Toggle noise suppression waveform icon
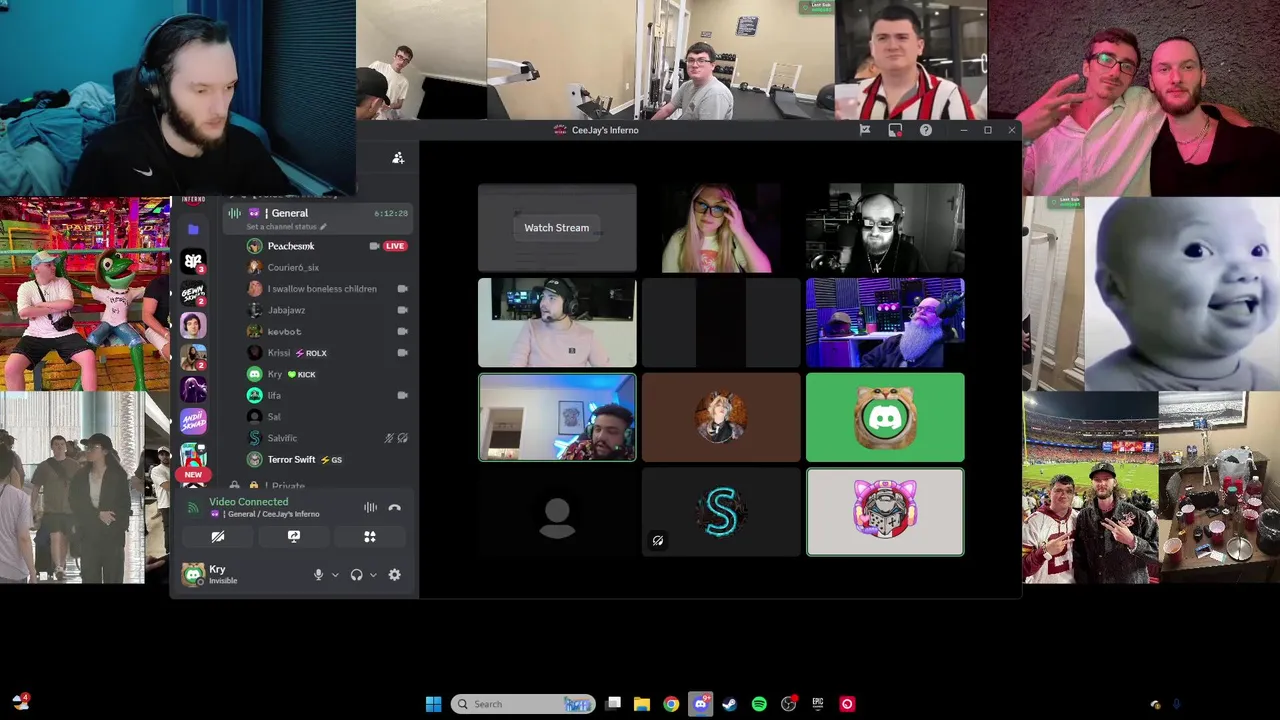This screenshot has width=1280, height=720. click(370, 508)
